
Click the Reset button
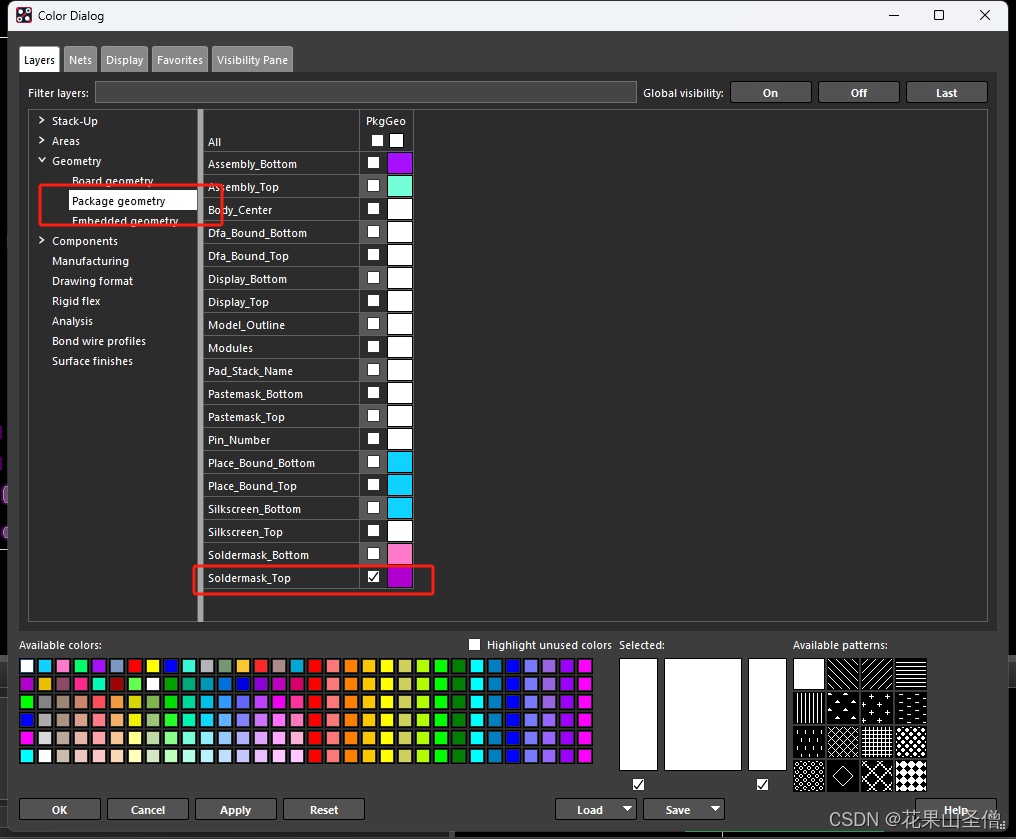tap(324, 810)
